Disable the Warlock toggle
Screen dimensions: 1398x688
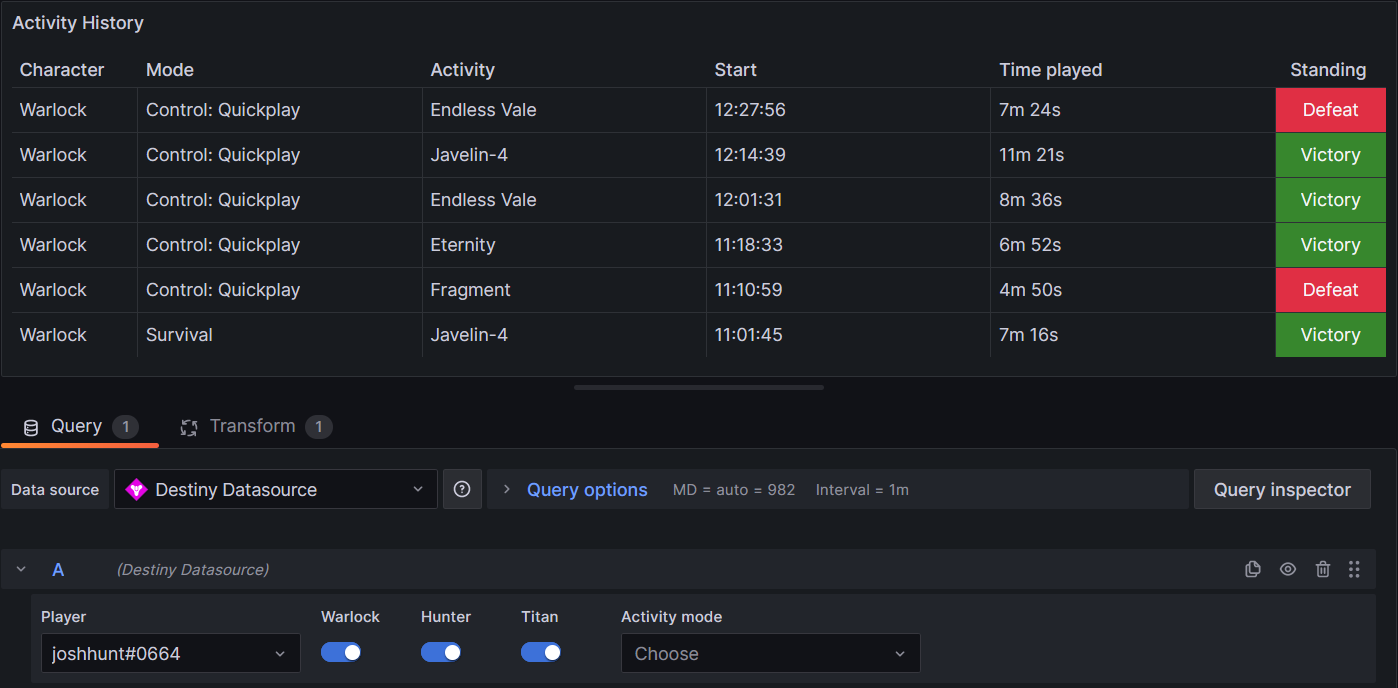pos(341,651)
